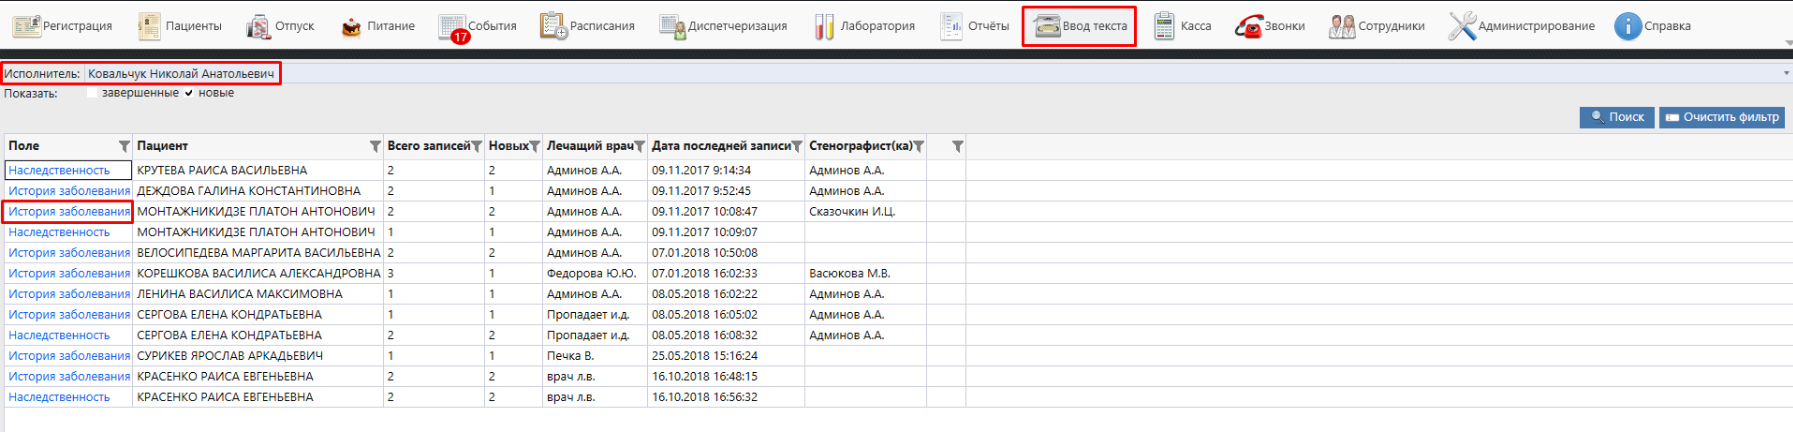Open the Регистрация module icon
The width and height of the screenshot is (1793, 432).
[x=27, y=26]
